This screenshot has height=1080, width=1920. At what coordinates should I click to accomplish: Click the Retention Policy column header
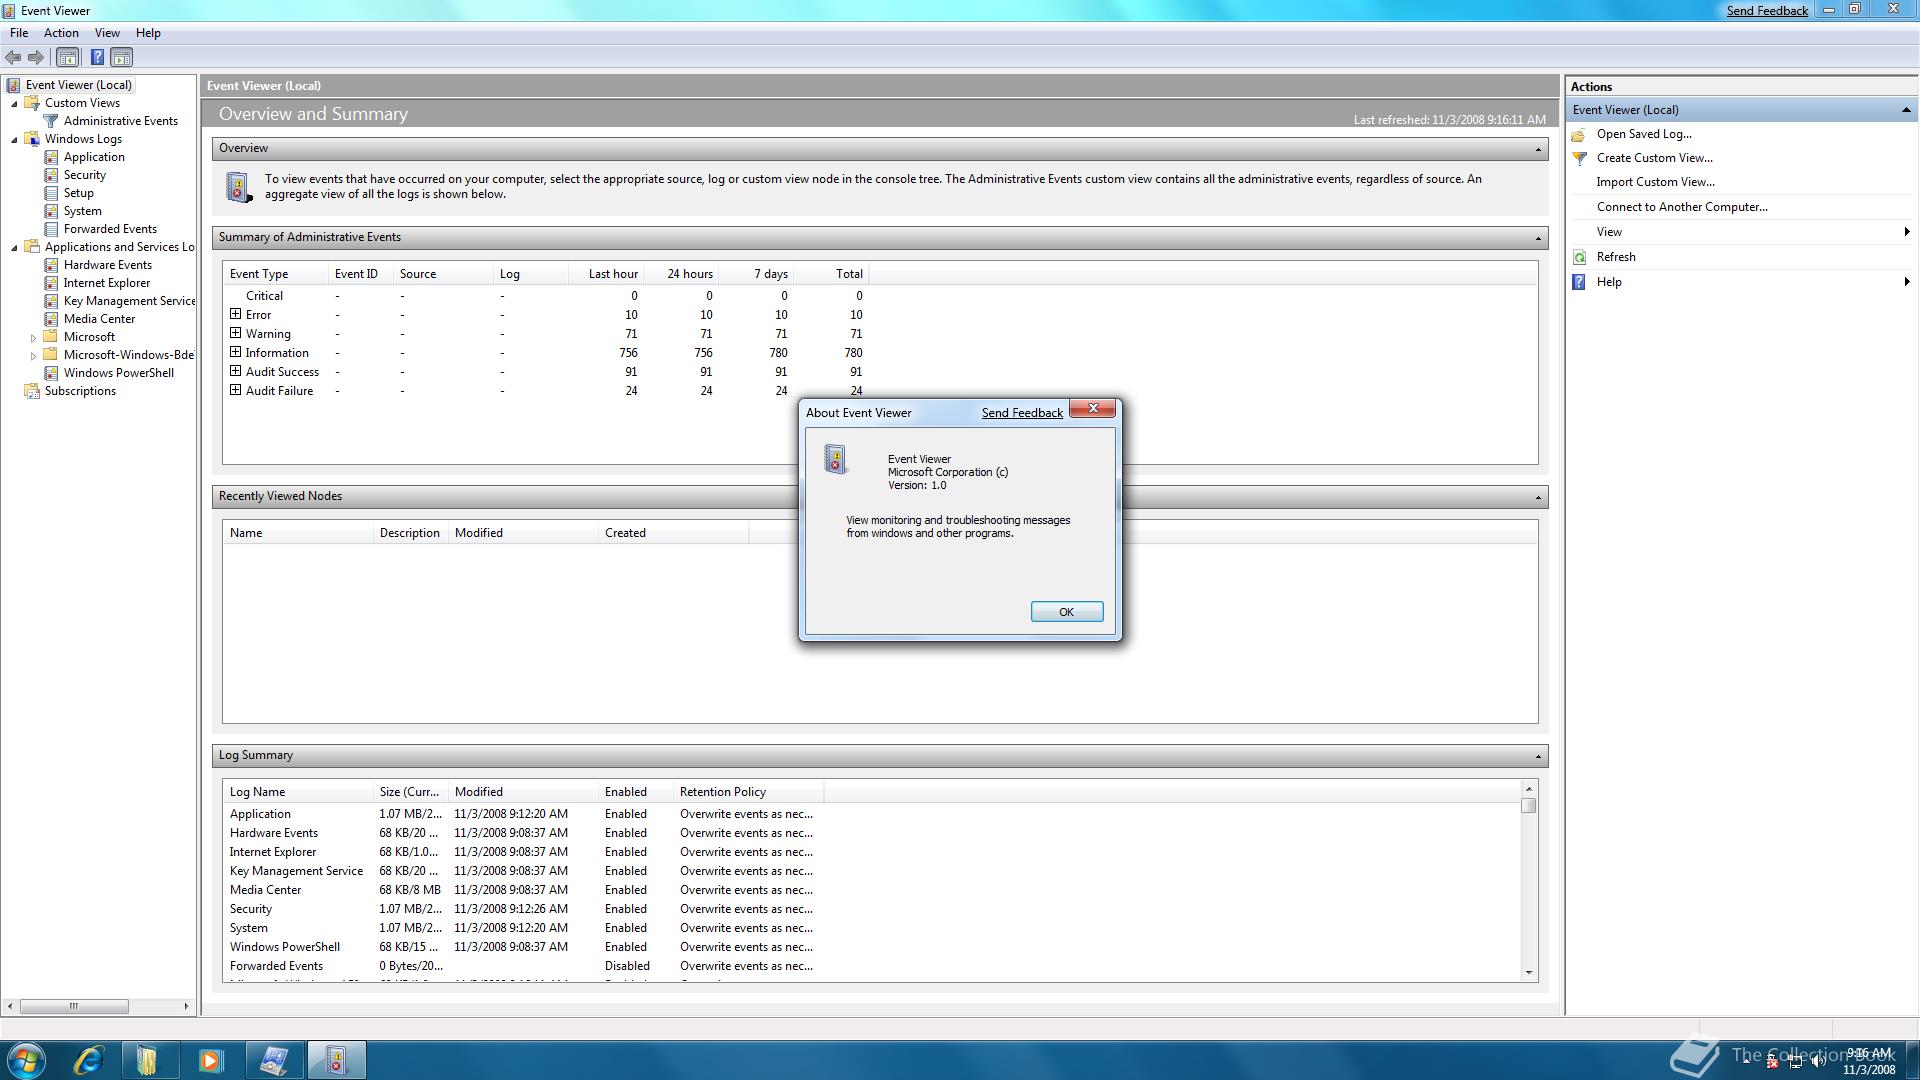coord(748,792)
